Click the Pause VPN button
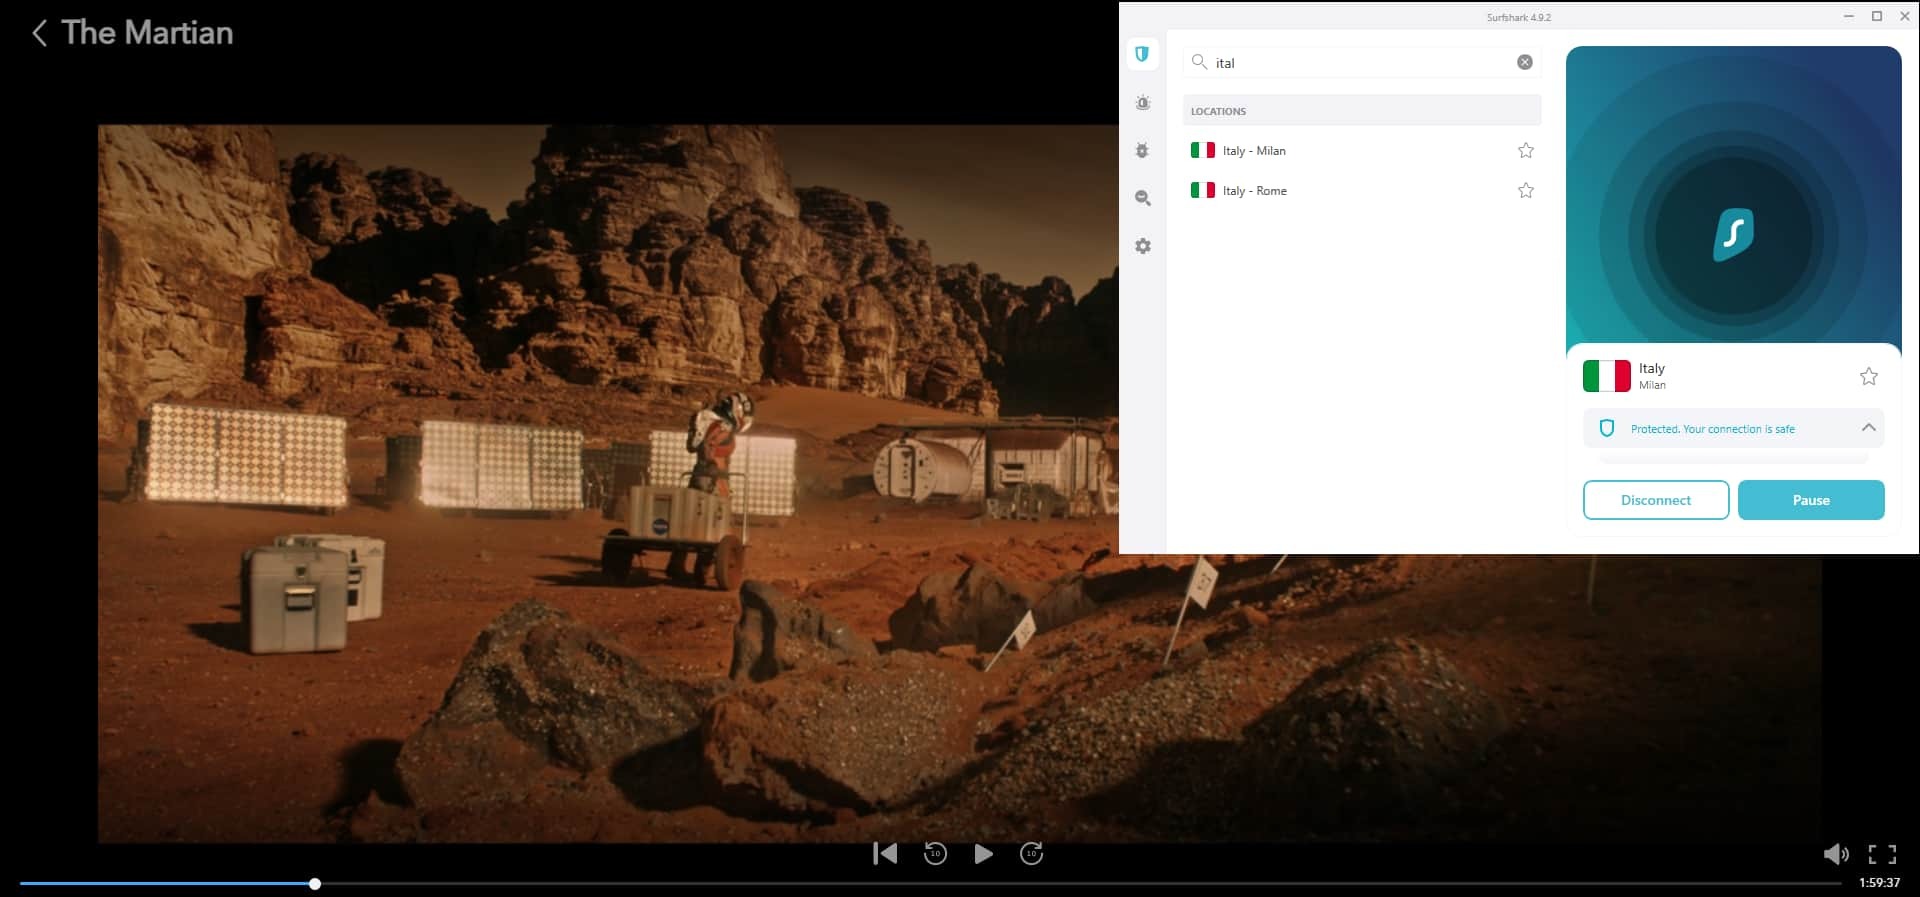The width and height of the screenshot is (1920, 897). [1811, 500]
